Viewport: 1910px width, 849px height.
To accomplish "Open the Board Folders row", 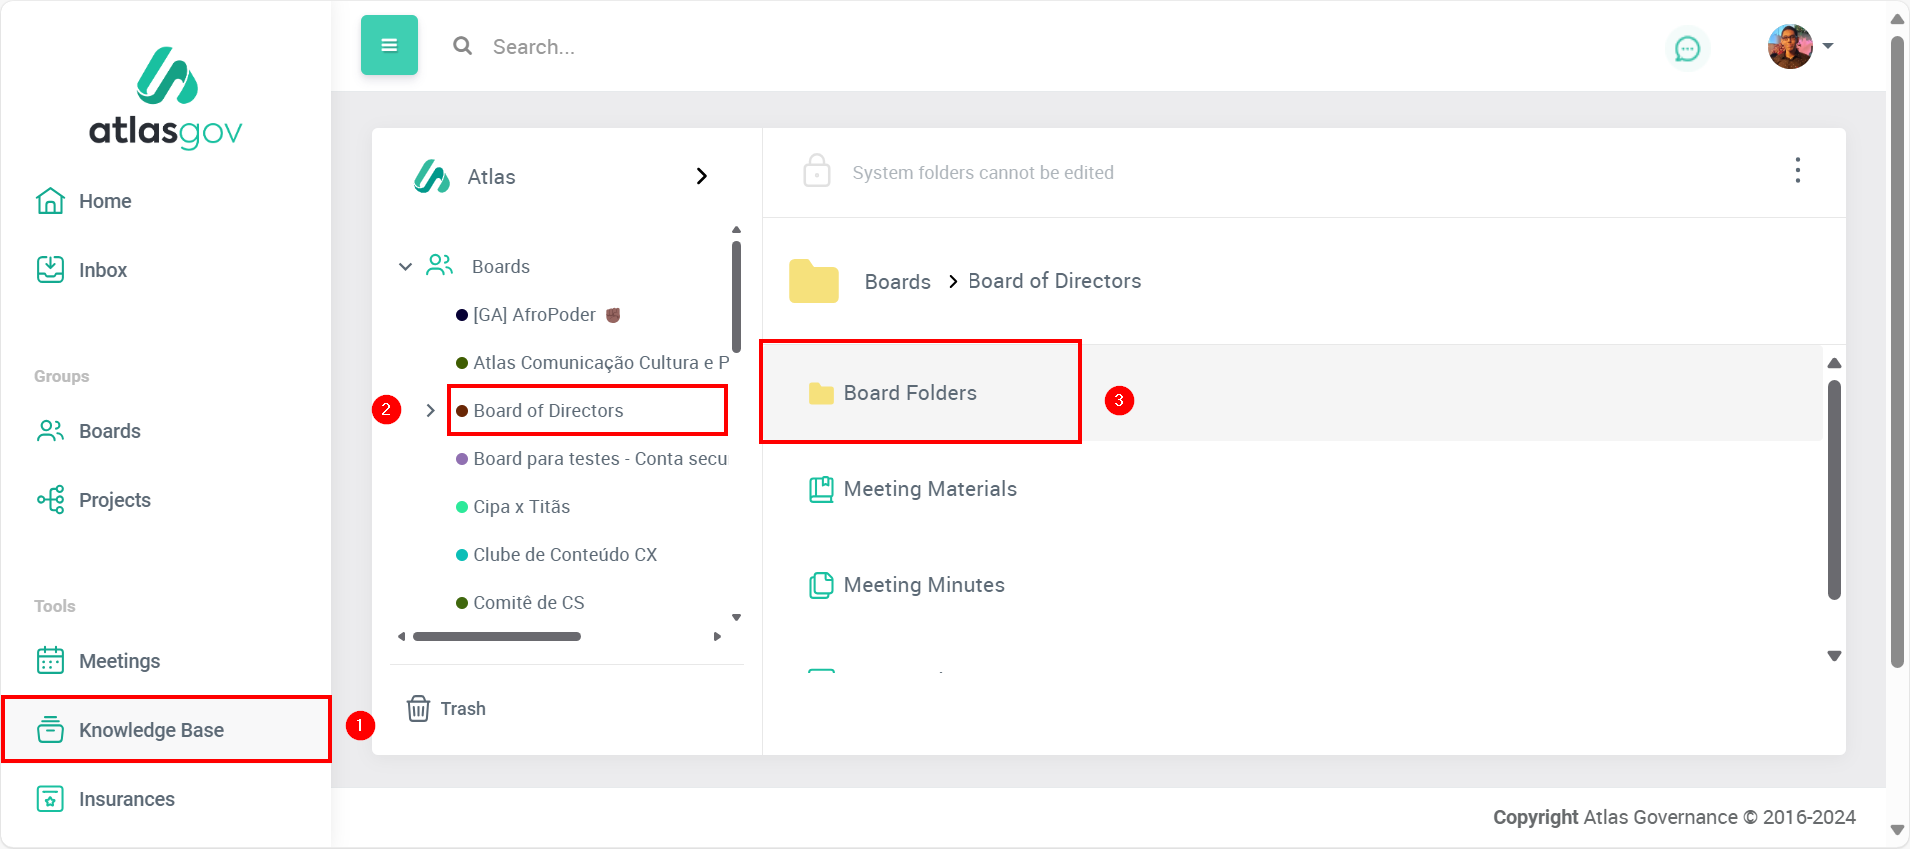I will 1292,393.
